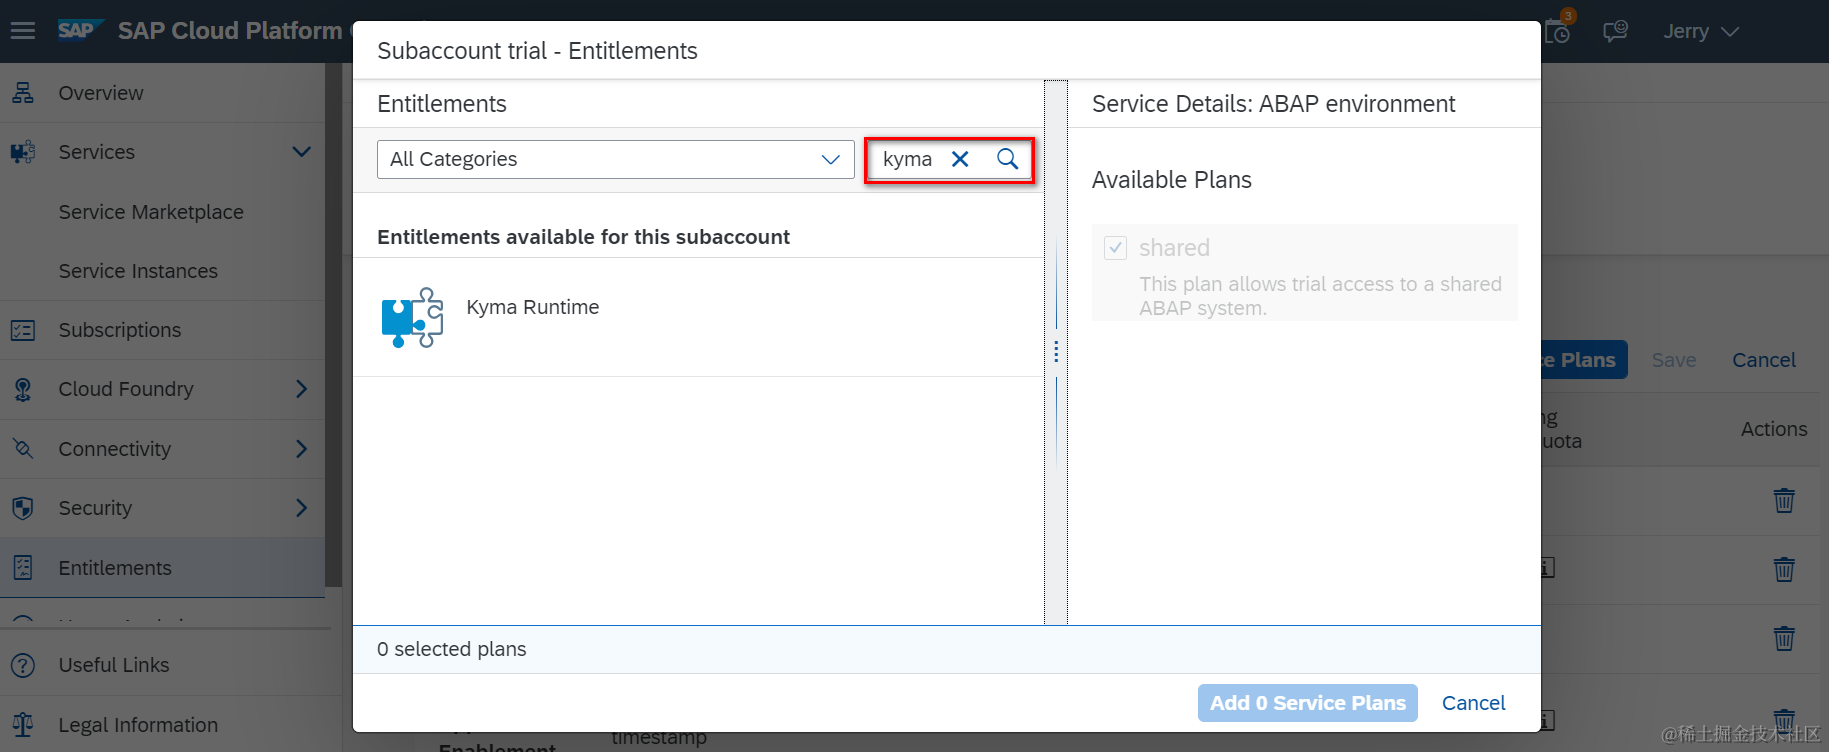Open the hamburger navigation menu
This screenshot has height=752, width=1829.
(x=23, y=31)
